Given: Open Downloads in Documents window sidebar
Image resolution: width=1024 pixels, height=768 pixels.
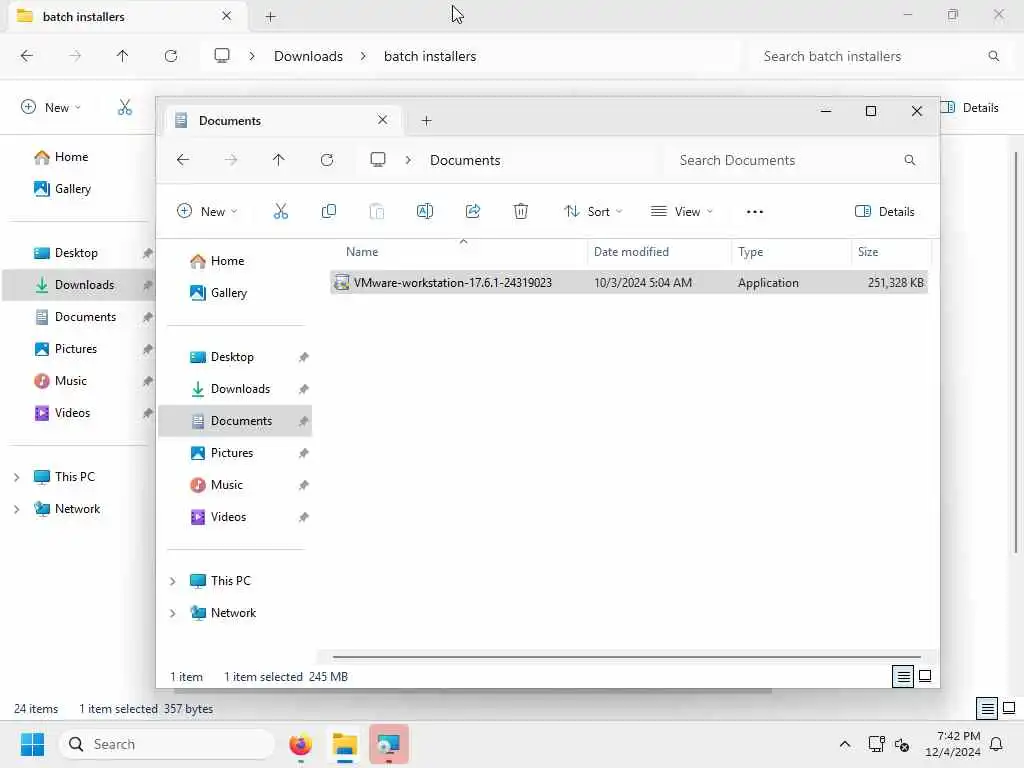Looking at the screenshot, I should [240, 389].
